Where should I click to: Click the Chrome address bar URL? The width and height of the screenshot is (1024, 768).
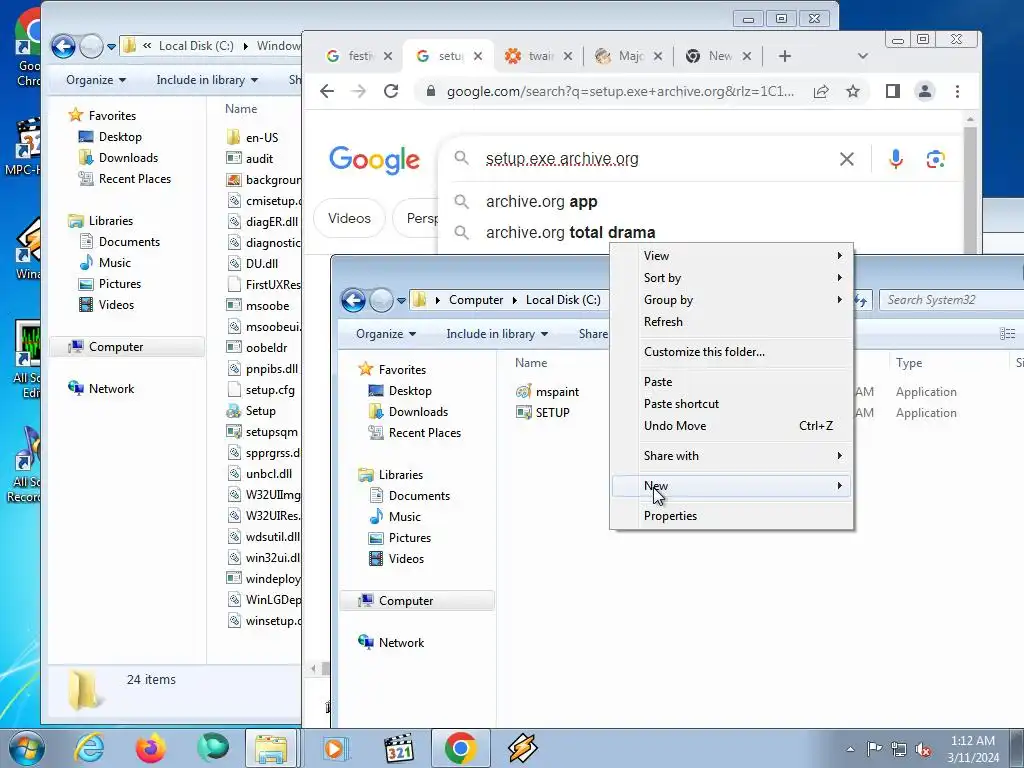point(620,91)
